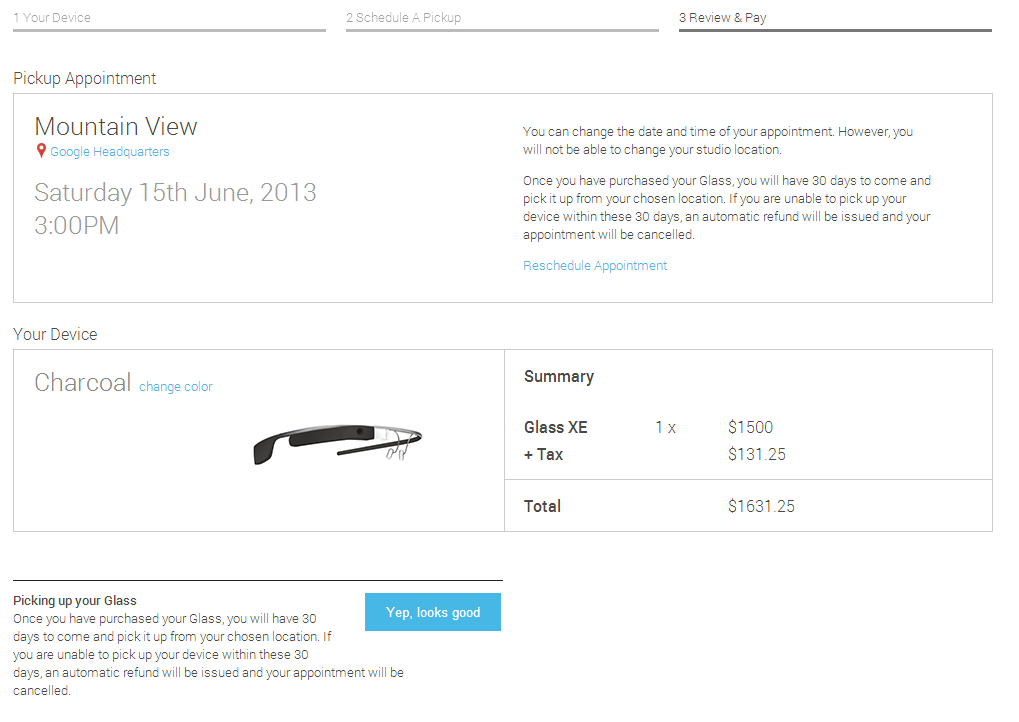The image size is (1019, 722).
Task: Switch to step 2 Schedule A Pickup
Action: [404, 18]
